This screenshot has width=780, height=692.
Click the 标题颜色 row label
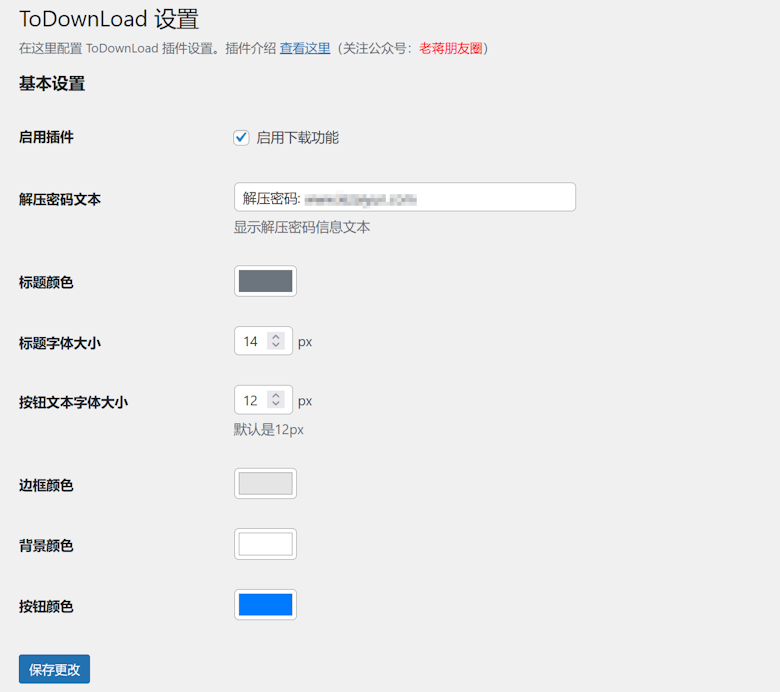coord(46,283)
